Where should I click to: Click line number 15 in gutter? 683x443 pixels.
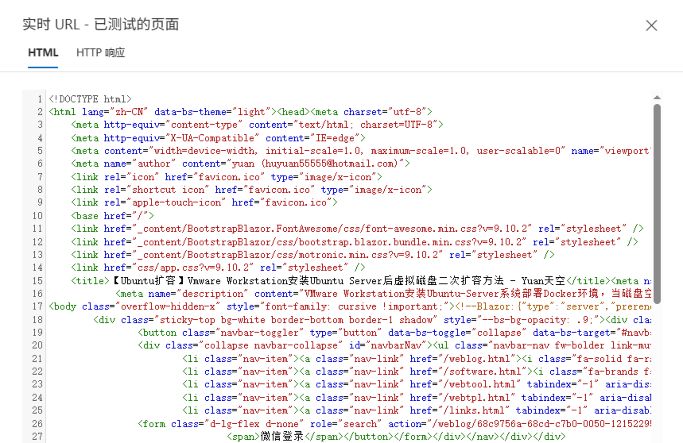pos(37,281)
